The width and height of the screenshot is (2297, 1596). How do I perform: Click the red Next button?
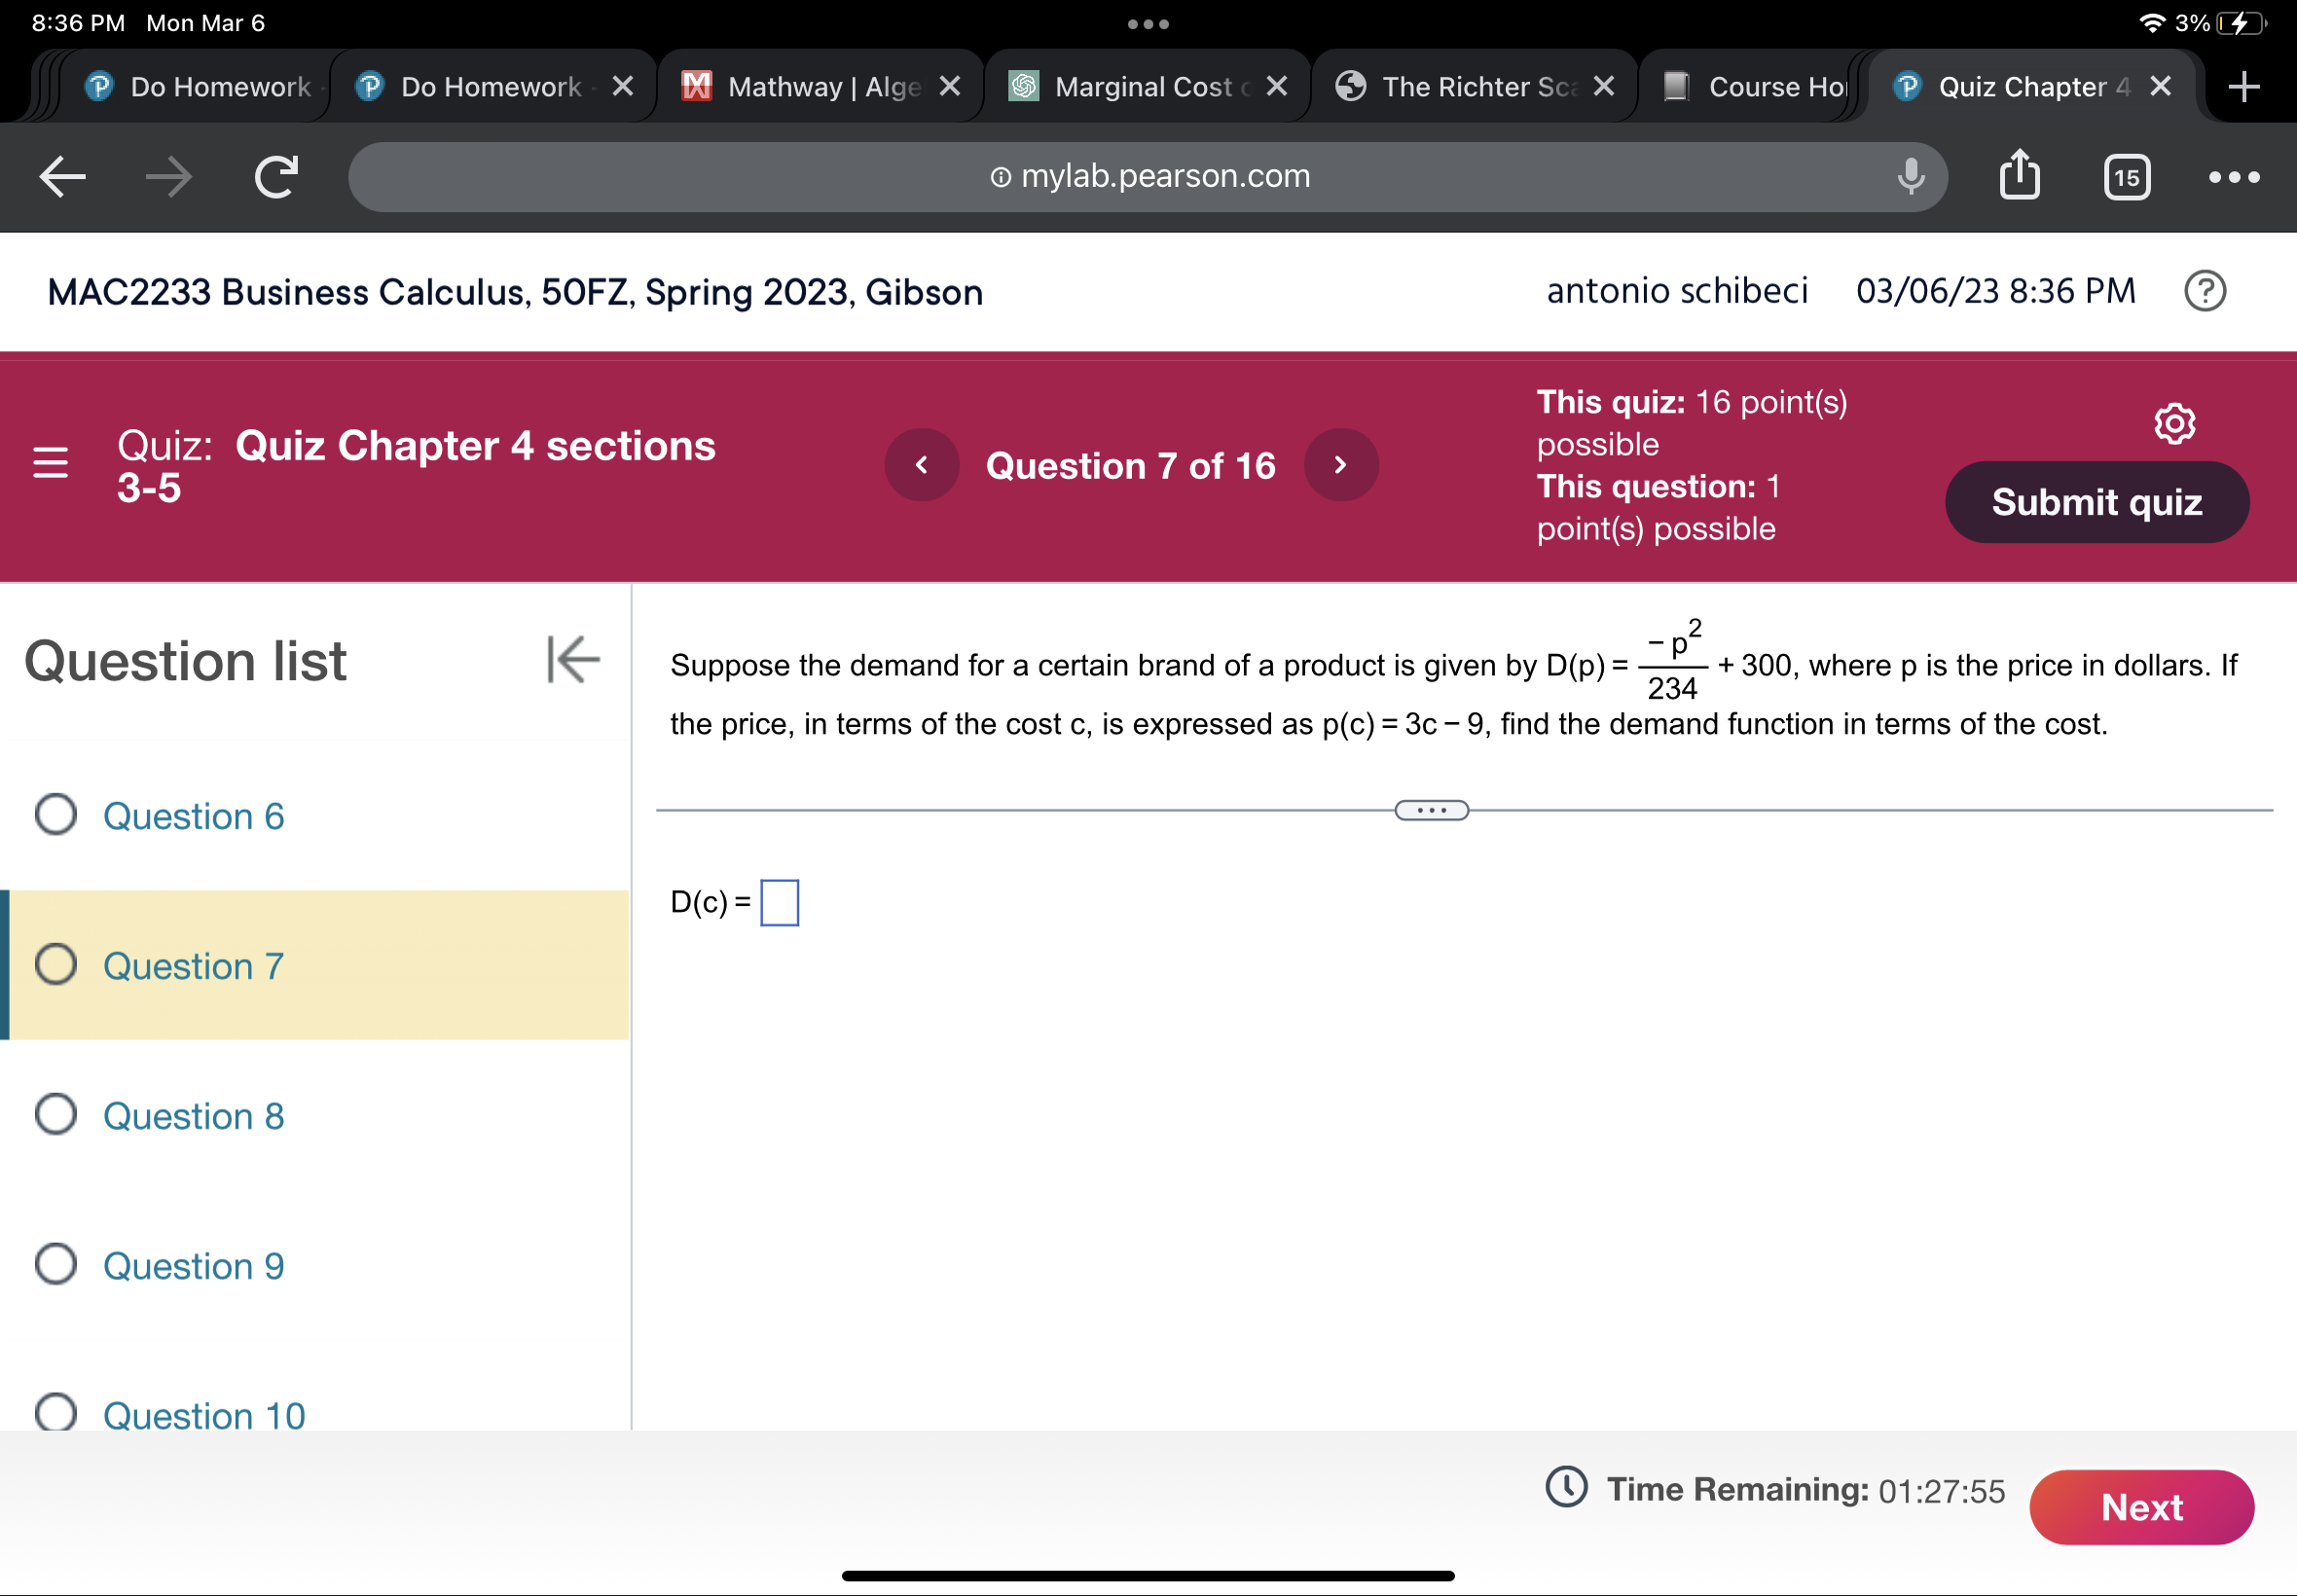tap(2140, 1507)
